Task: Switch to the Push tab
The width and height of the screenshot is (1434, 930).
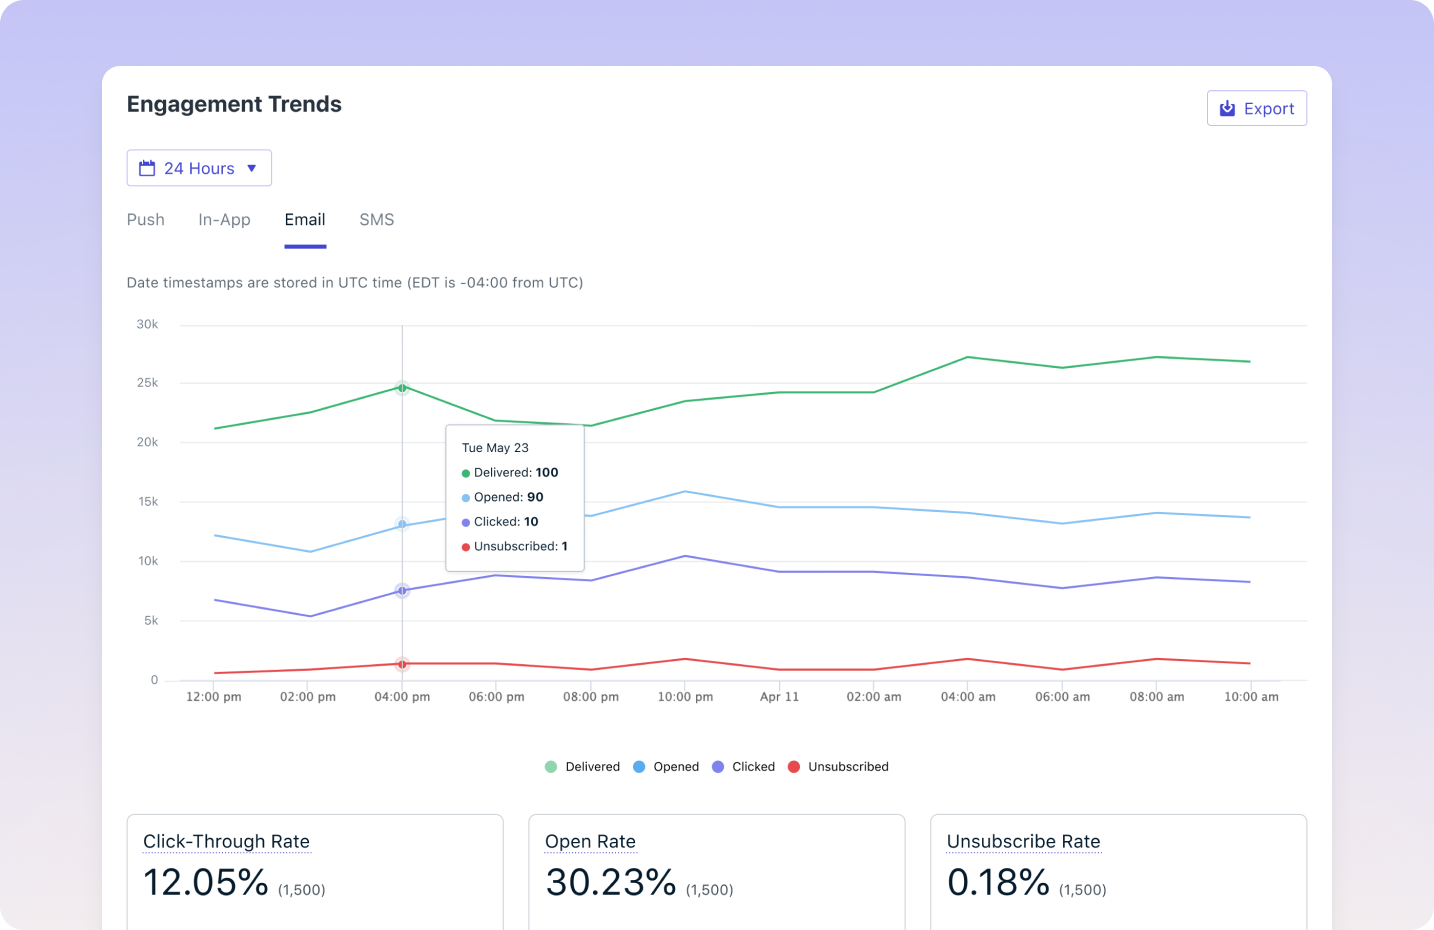Action: [145, 220]
